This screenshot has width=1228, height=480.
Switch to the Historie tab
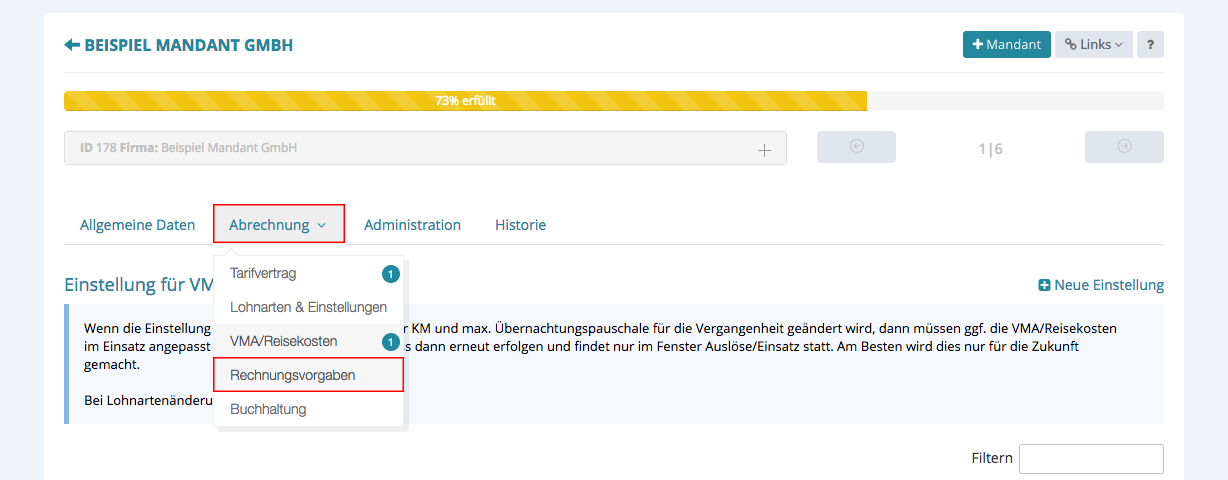(x=520, y=225)
